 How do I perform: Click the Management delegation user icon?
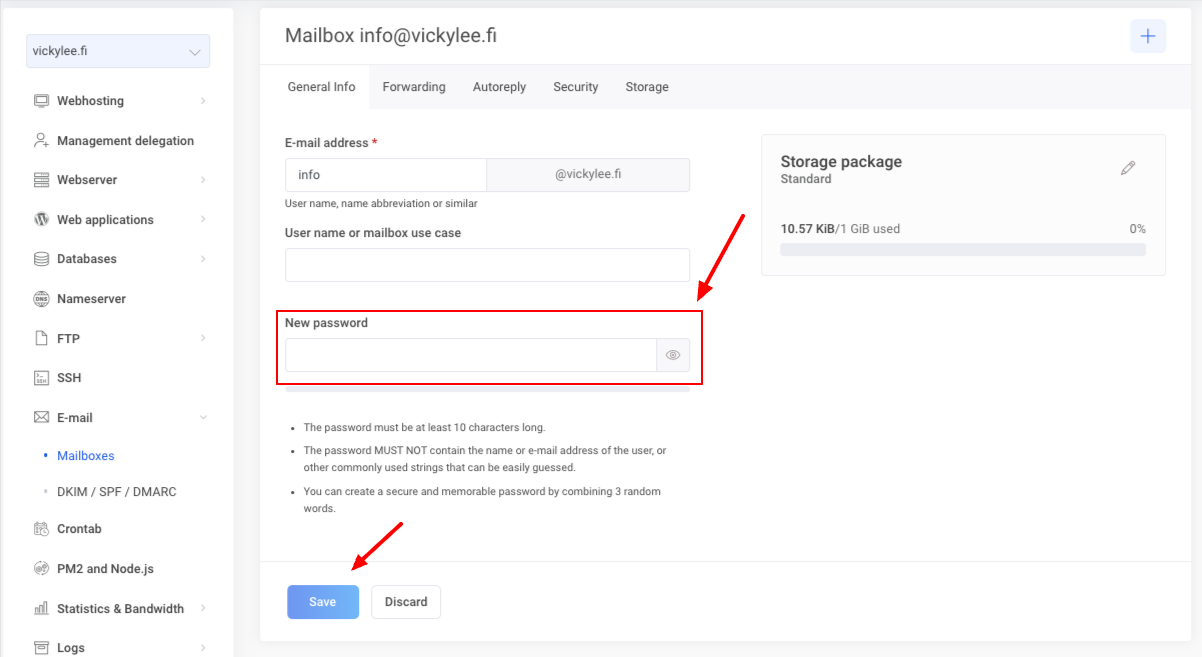click(41, 141)
